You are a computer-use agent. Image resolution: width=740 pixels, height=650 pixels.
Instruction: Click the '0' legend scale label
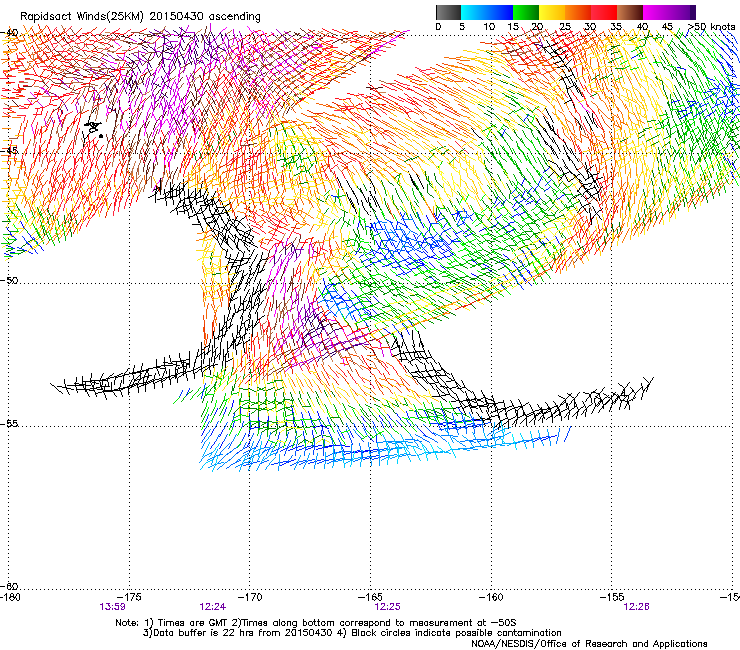tap(438, 27)
